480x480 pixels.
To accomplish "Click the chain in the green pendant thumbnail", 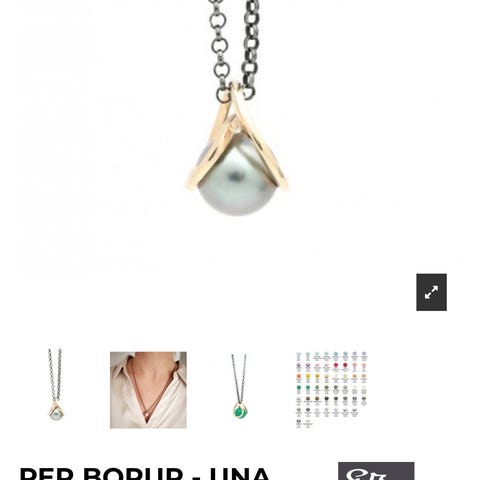I will (239, 378).
